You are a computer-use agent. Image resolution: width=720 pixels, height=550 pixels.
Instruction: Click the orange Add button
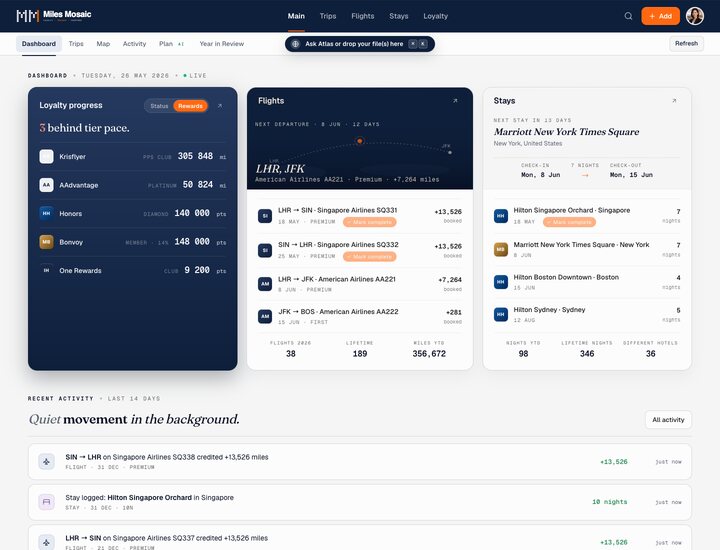pos(660,16)
